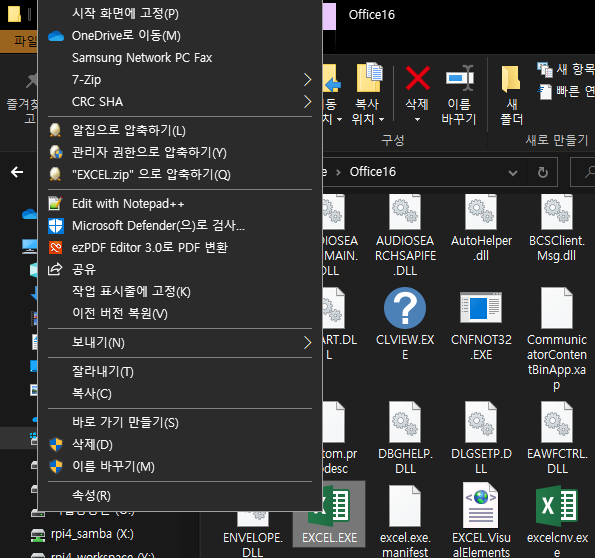Open the File (파일) ribbon tab
595x558 pixels.
pyautogui.click(x=19, y=41)
